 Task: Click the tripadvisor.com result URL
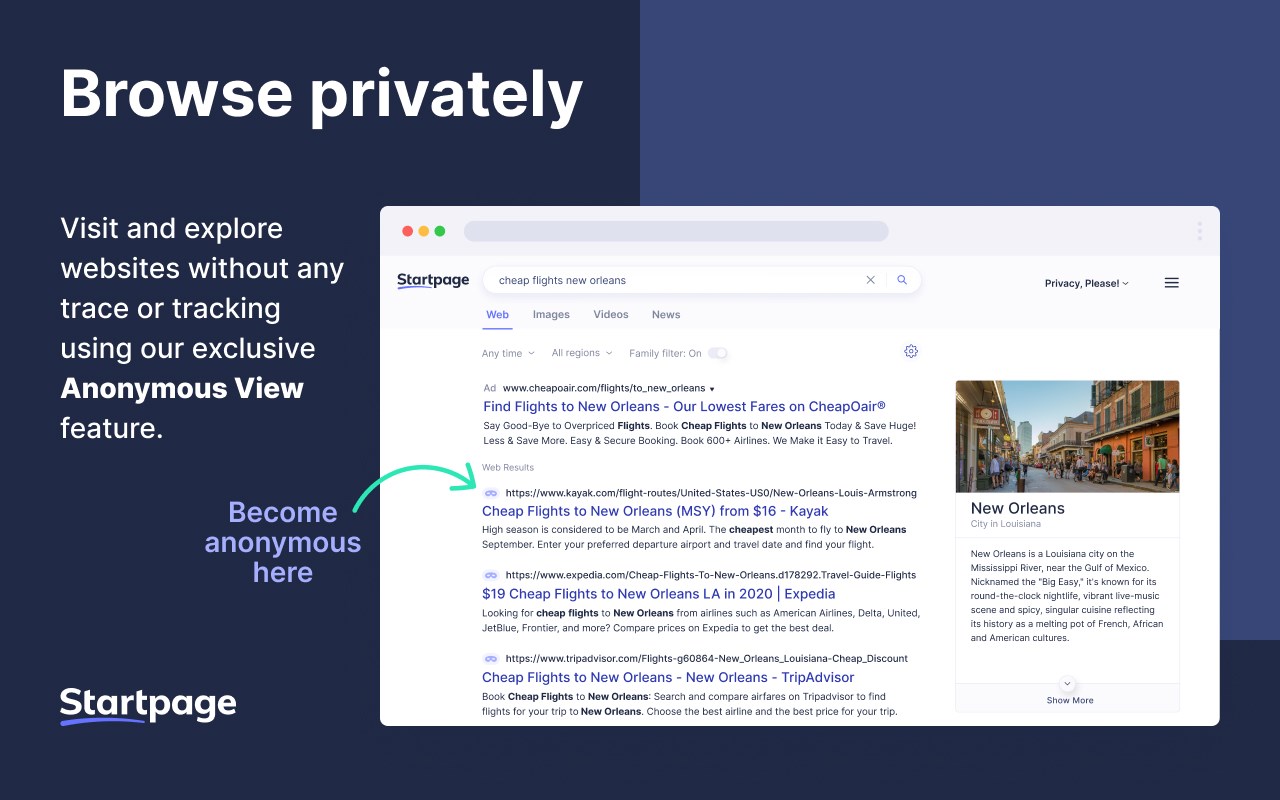tap(707, 659)
